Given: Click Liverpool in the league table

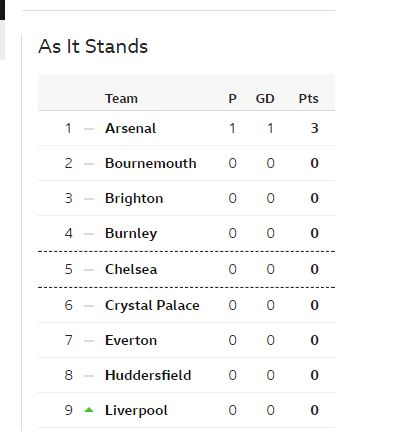Looking at the screenshot, I should [x=136, y=410].
